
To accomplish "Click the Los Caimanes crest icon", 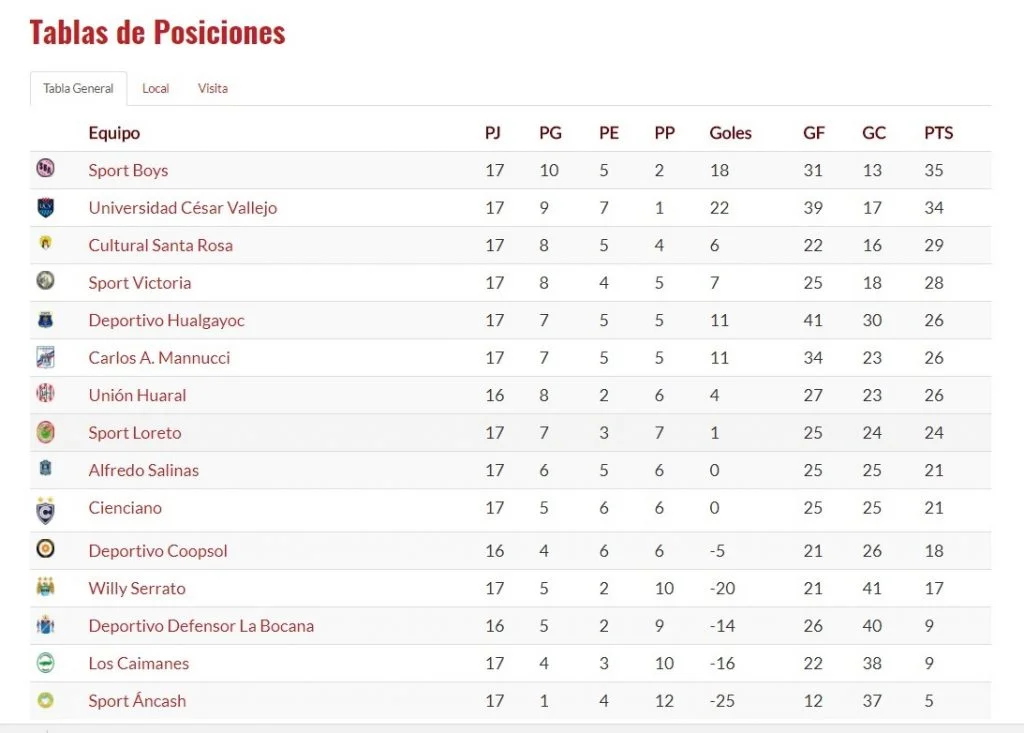I will click(45, 663).
